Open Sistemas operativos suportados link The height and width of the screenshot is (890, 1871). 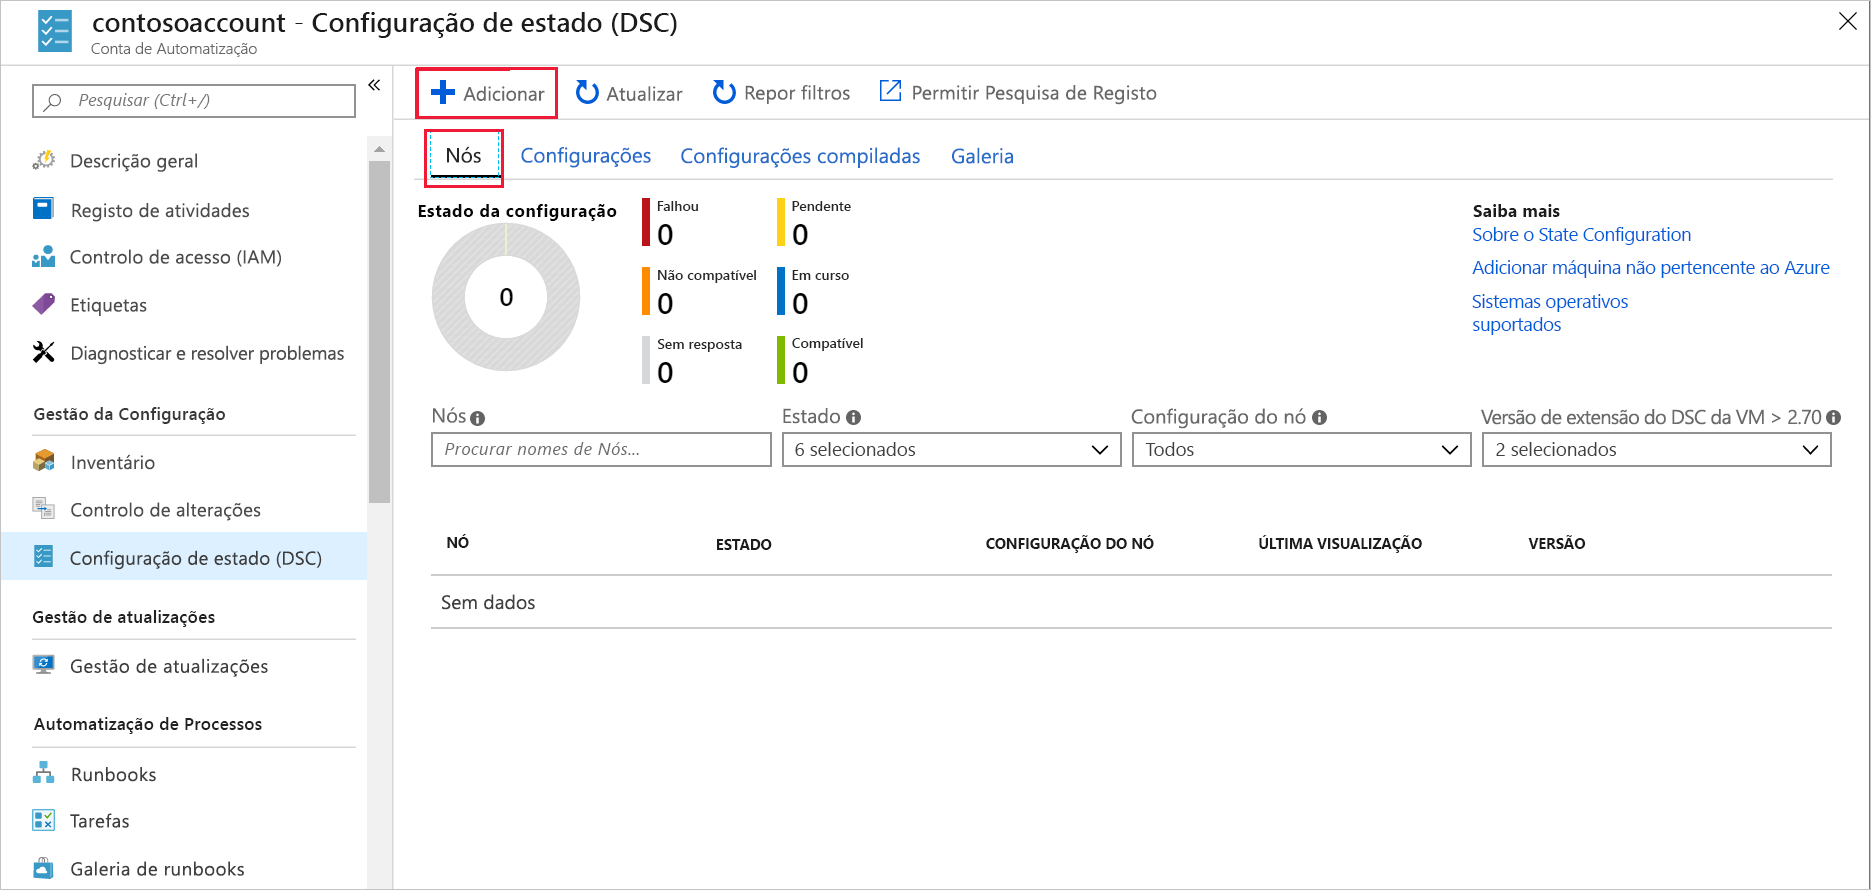click(1549, 313)
